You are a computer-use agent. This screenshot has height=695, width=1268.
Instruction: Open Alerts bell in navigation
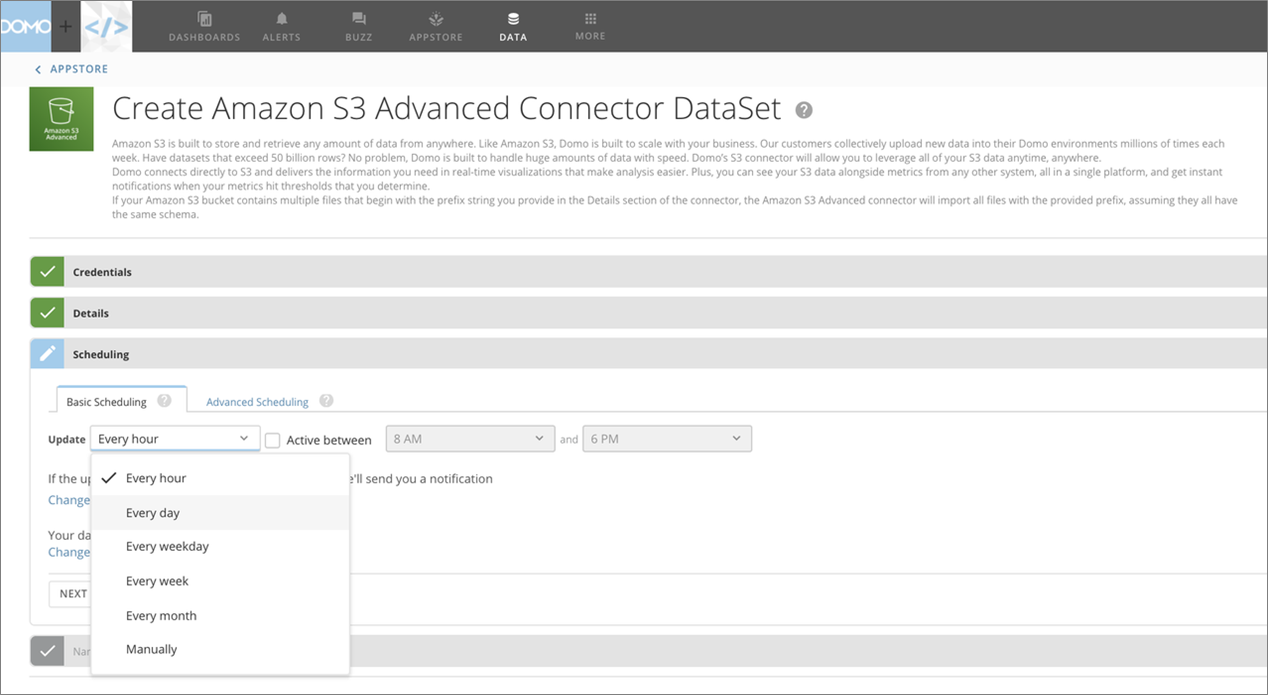click(x=281, y=27)
